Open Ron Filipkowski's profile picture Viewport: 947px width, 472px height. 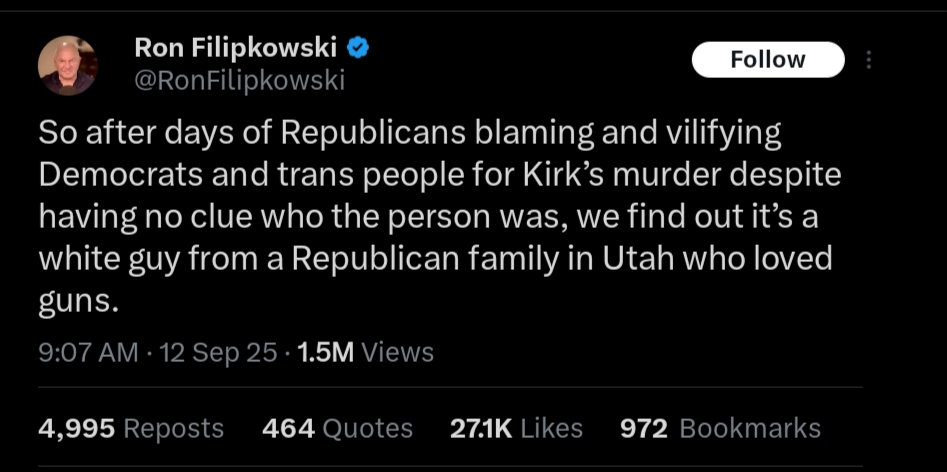coord(68,65)
